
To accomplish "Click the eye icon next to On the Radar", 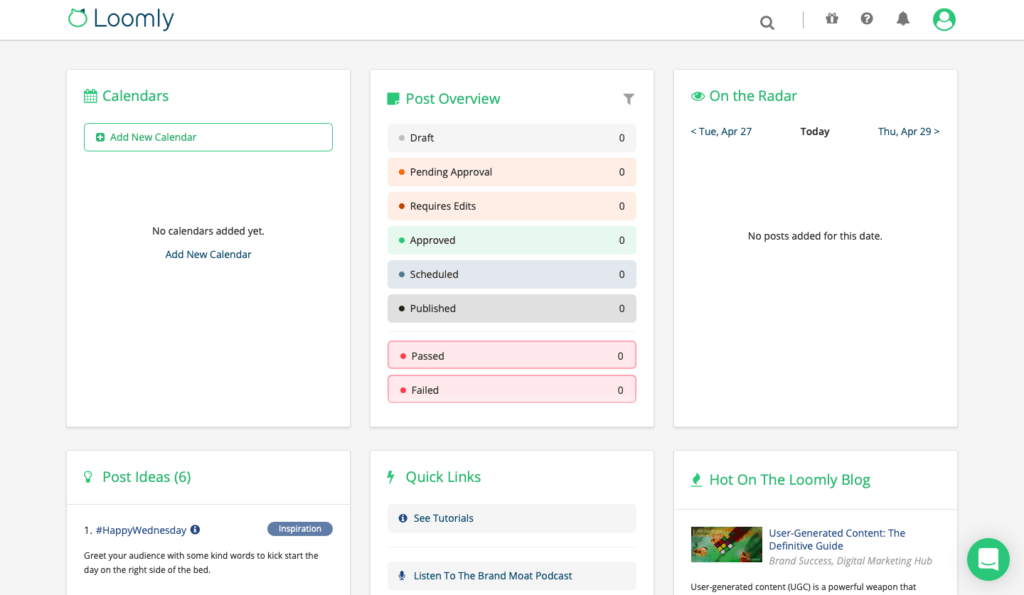I will pyautogui.click(x=697, y=95).
